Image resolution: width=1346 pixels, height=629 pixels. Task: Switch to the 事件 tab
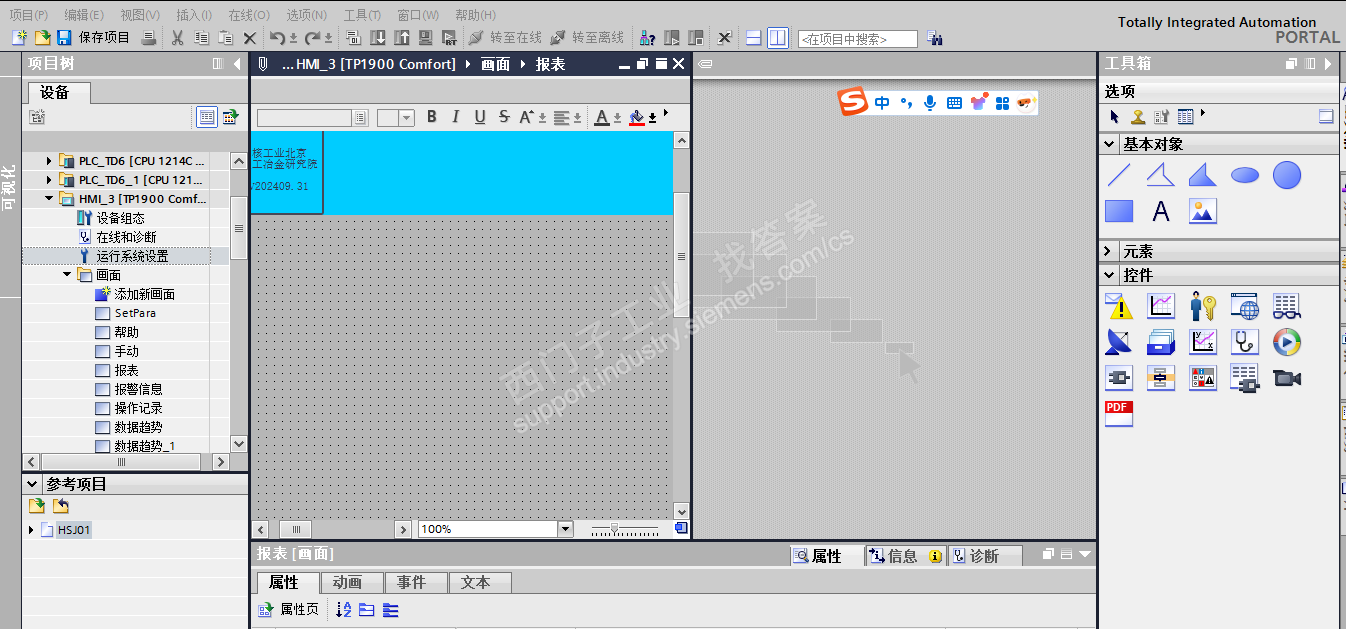[x=416, y=582]
